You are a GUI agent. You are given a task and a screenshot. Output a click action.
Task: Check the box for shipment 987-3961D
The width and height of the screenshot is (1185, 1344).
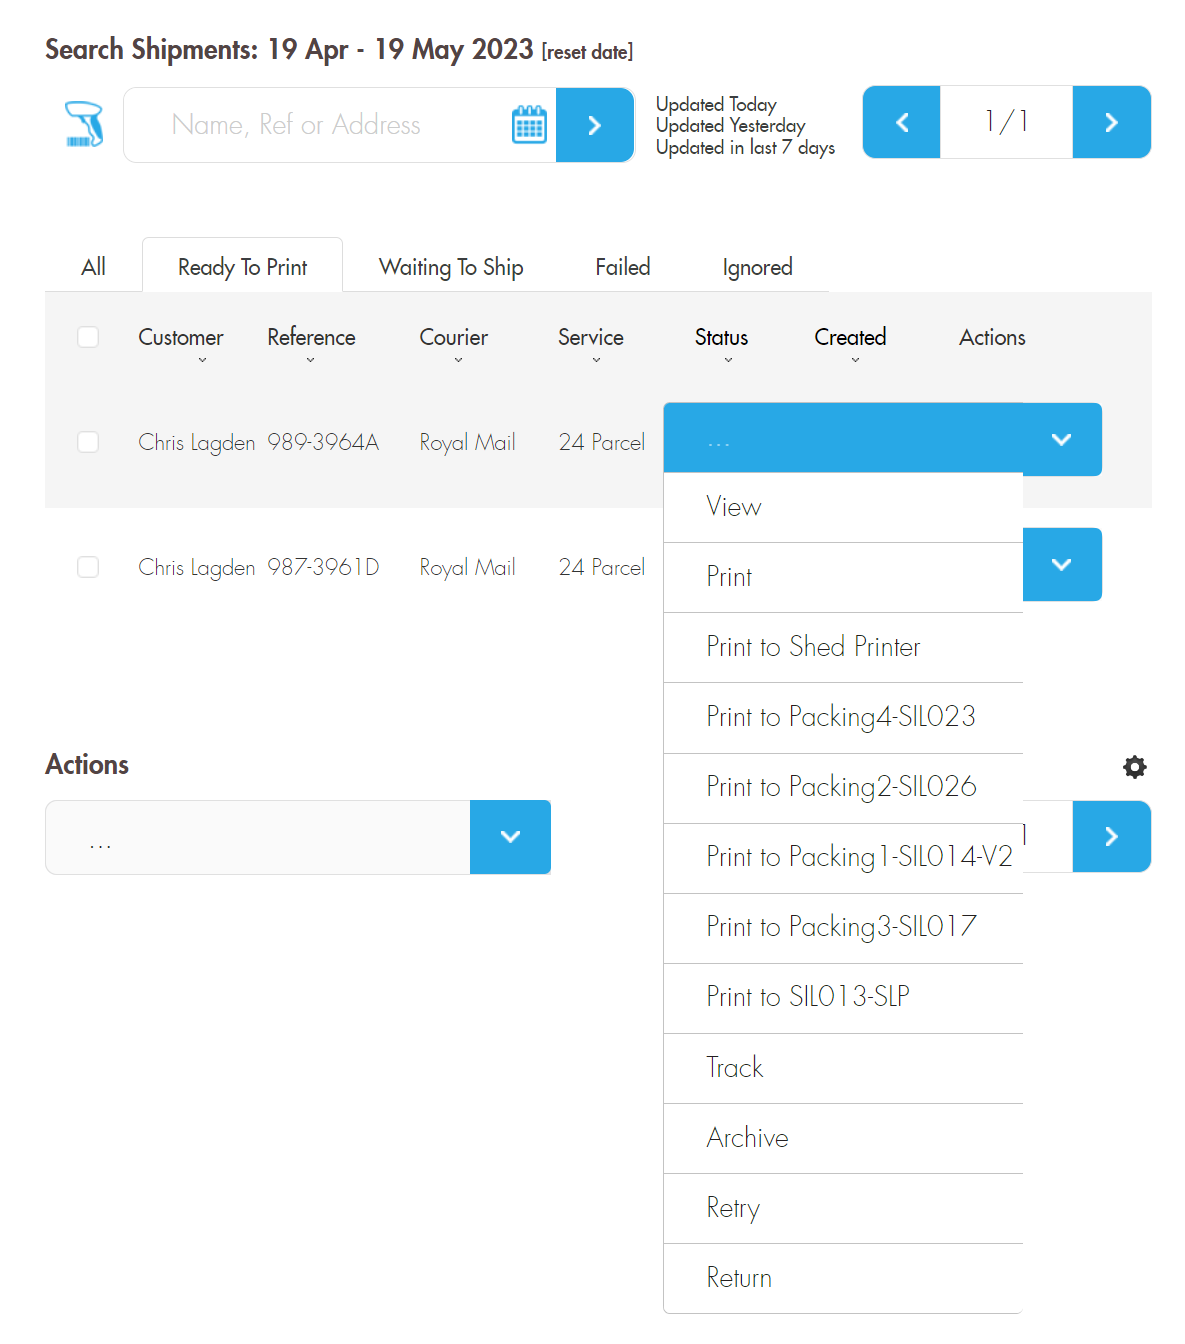(x=88, y=567)
